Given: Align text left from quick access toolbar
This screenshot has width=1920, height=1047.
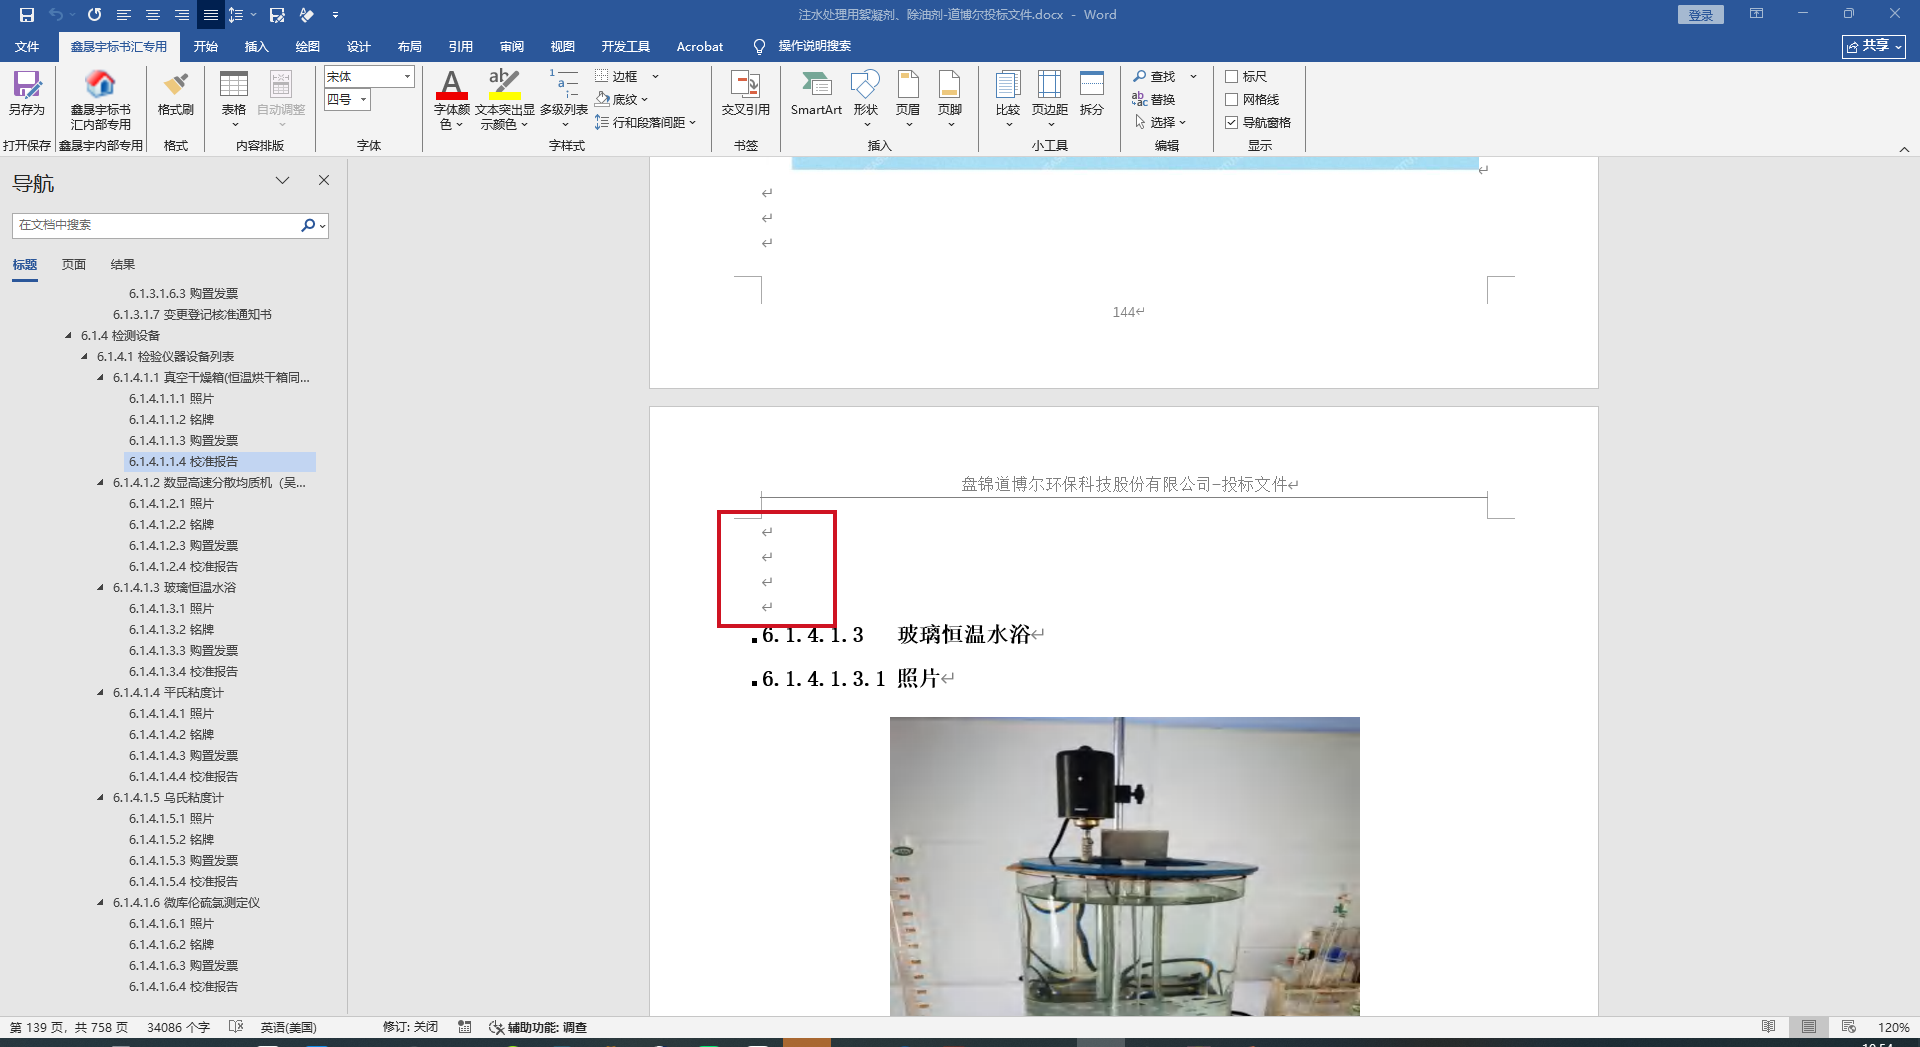Looking at the screenshot, I should [124, 15].
